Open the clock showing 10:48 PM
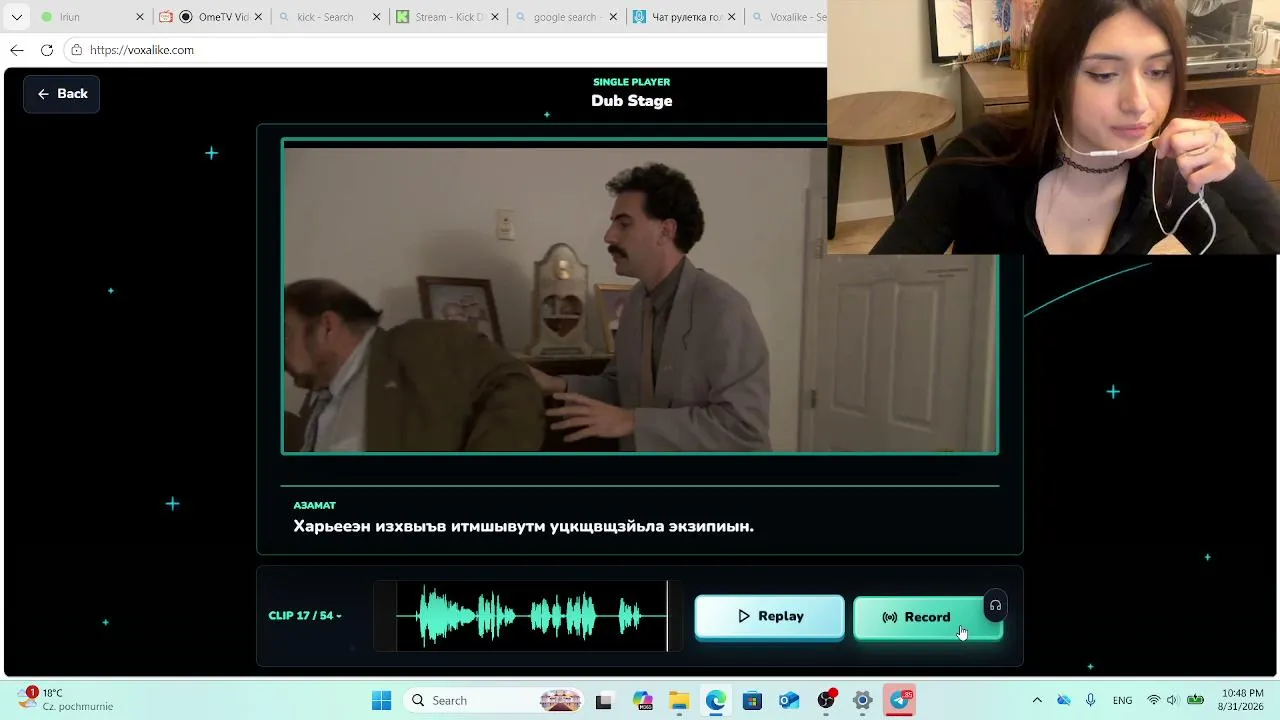 pyautogui.click(x=1242, y=699)
